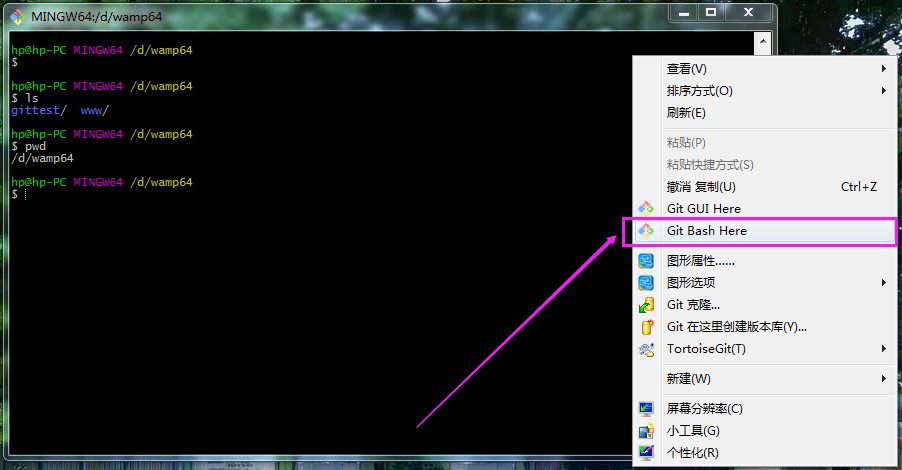This screenshot has width=902, height=470.
Task: Expand the 新建(W) submenu arrow
Action: pyautogui.click(x=884, y=379)
